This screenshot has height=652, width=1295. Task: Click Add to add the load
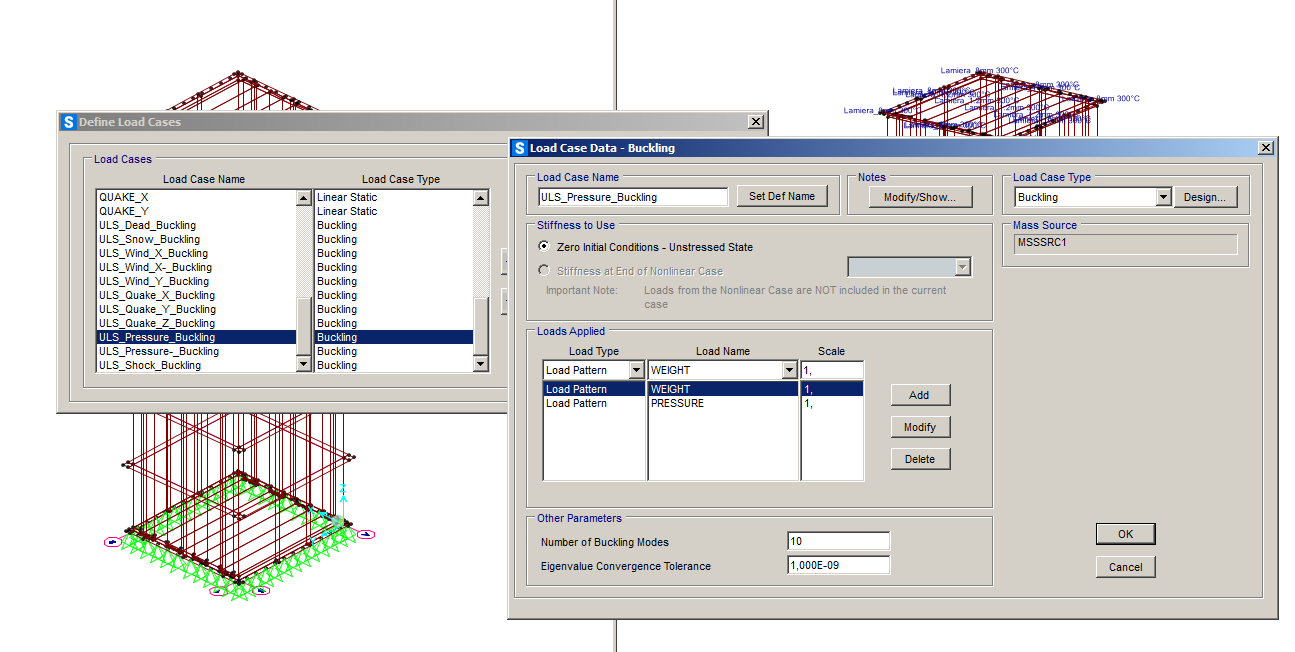point(919,395)
